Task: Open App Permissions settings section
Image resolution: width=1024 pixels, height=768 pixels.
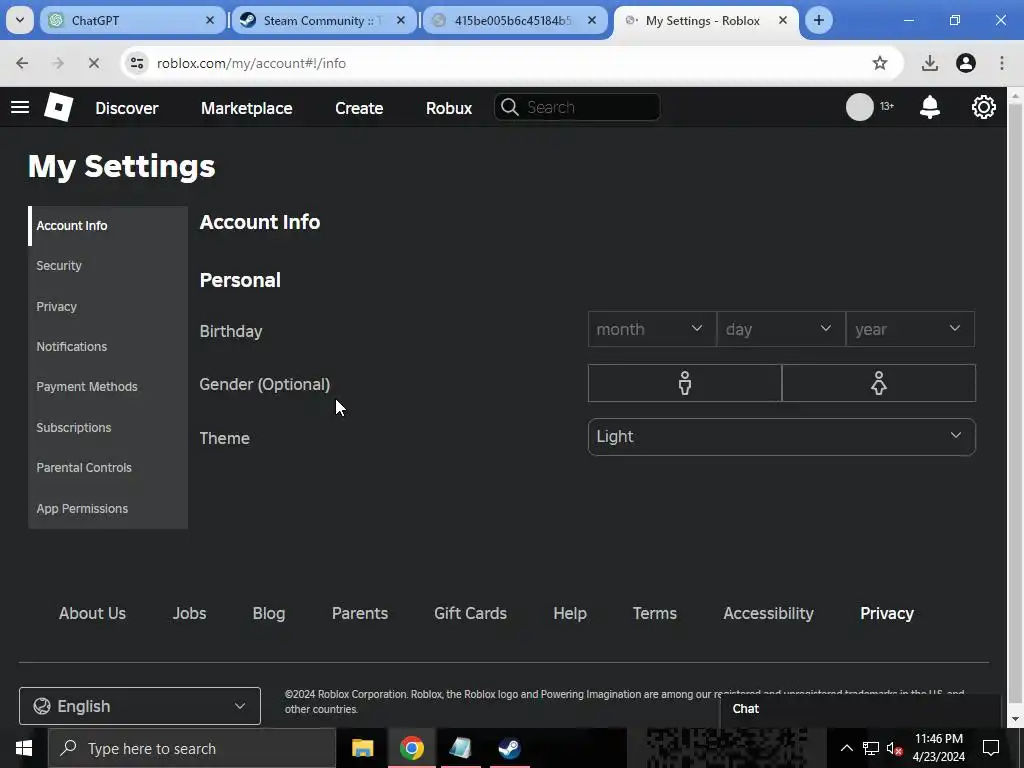Action: pyautogui.click(x=108, y=509)
